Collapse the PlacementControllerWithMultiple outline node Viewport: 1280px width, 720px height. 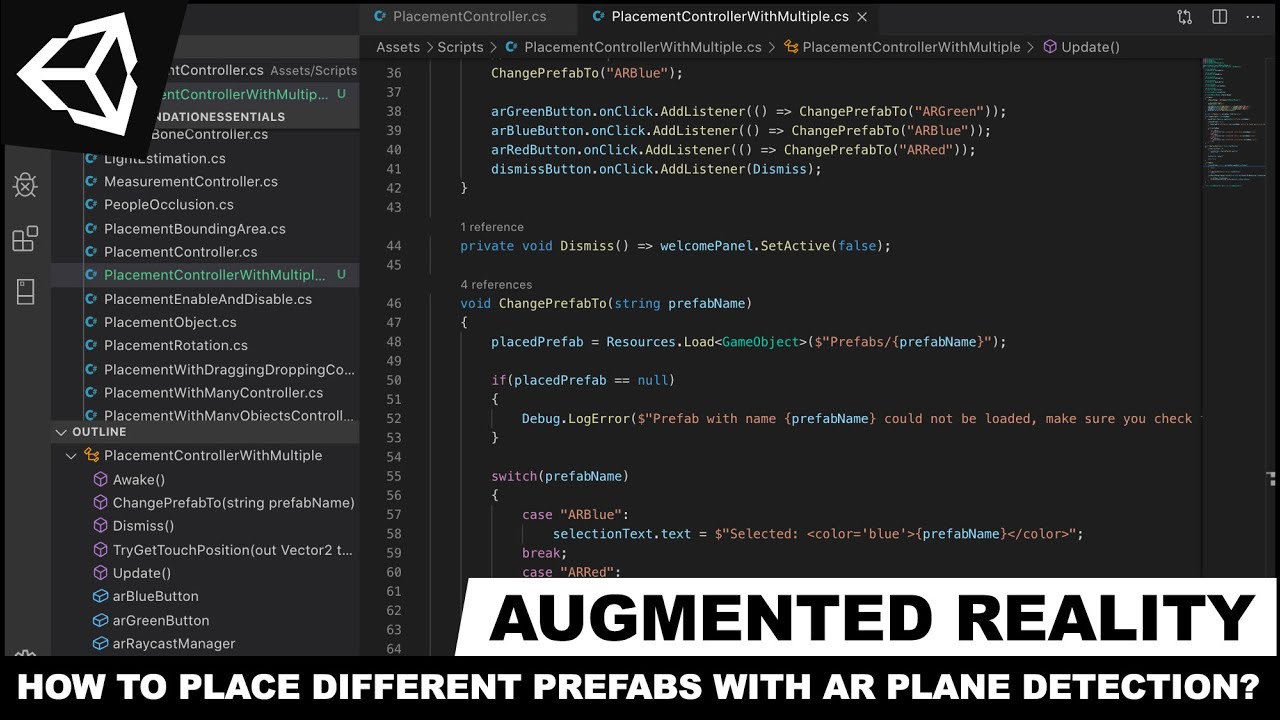pos(71,455)
